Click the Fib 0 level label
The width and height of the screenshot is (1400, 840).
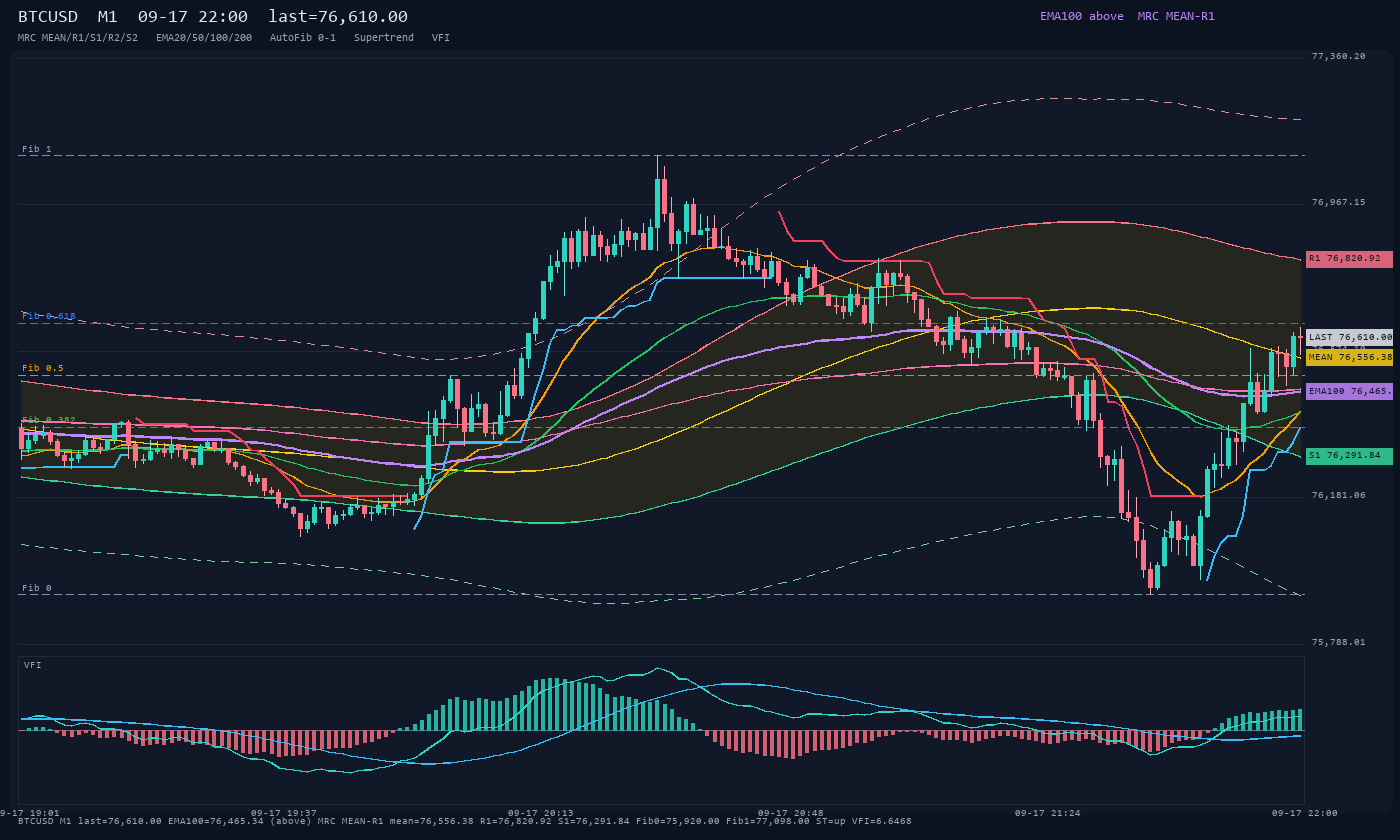point(37,588)
